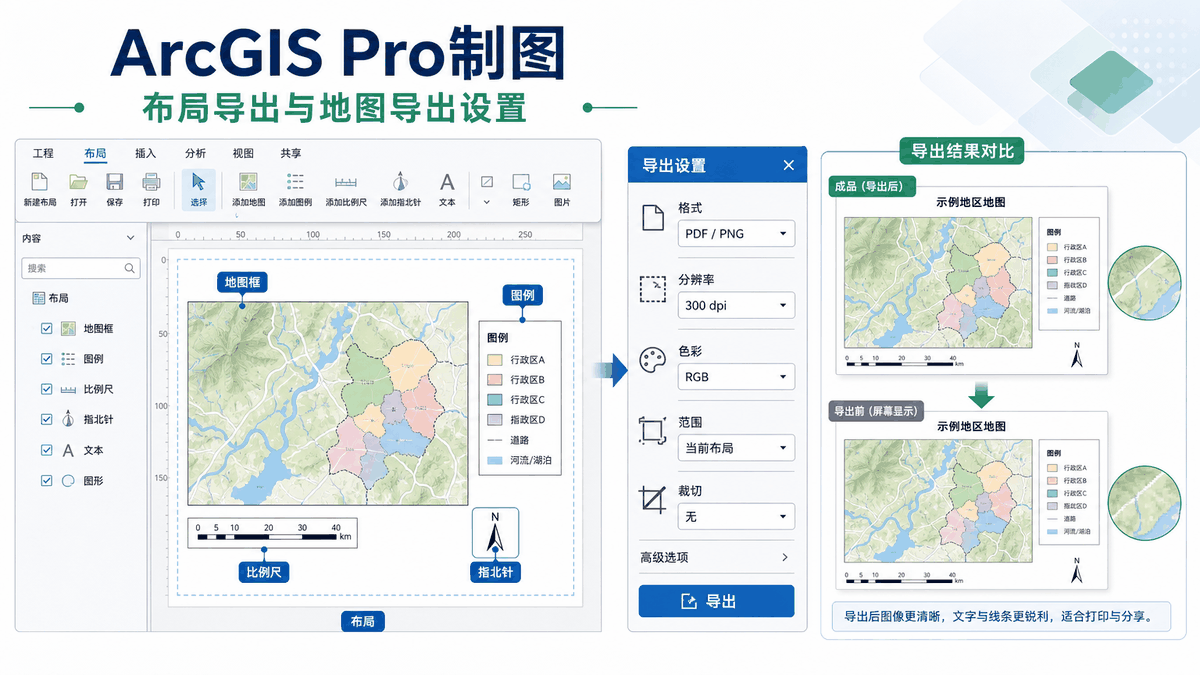1200x675 pixels.
Task: Open the 分辨率 300 dpi dropdown
Action: pos(736,306)
